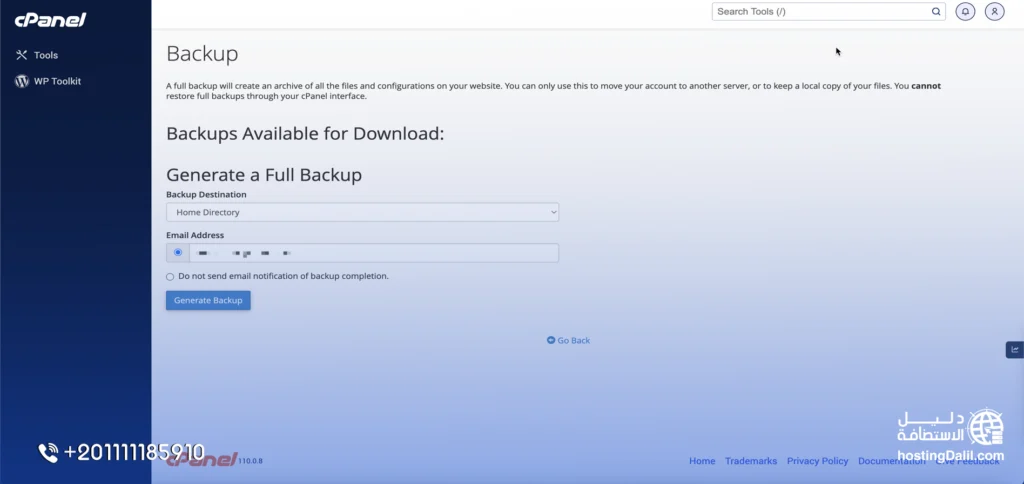Click the Email Address text field
This screenshot has height=484, width=1024.
click(374, 253)
